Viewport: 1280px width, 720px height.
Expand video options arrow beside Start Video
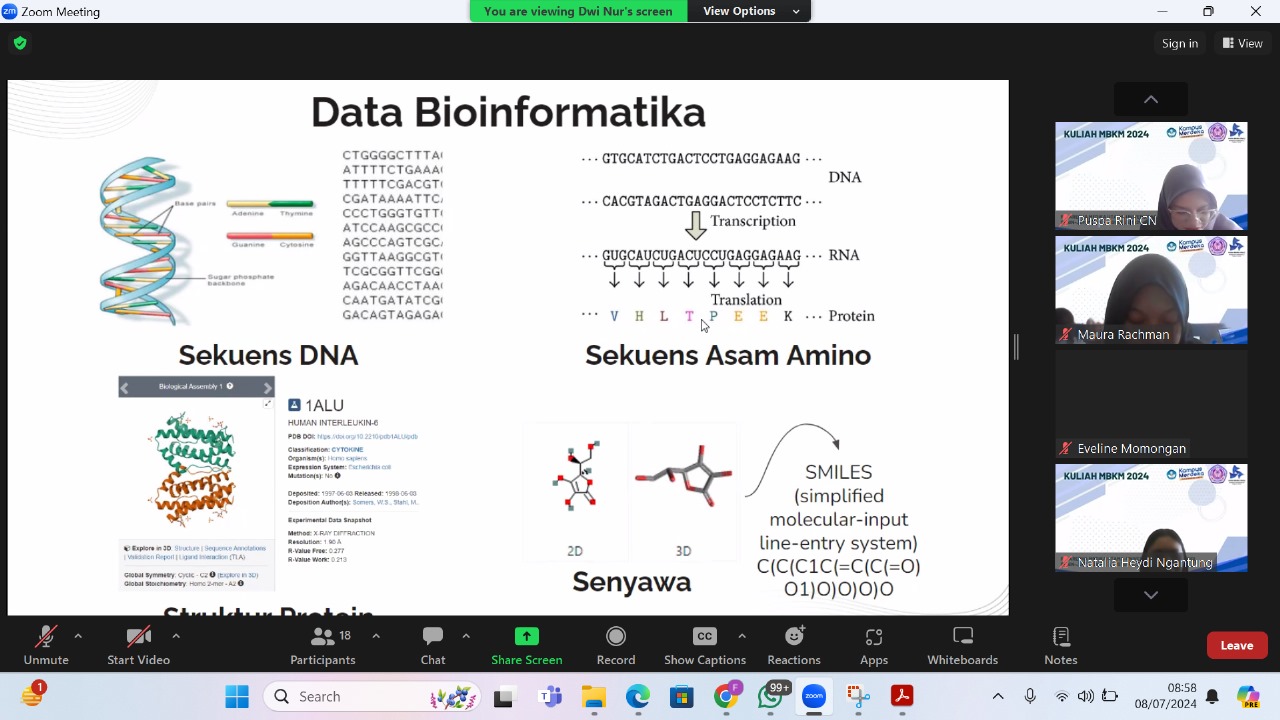click(176, 636)
